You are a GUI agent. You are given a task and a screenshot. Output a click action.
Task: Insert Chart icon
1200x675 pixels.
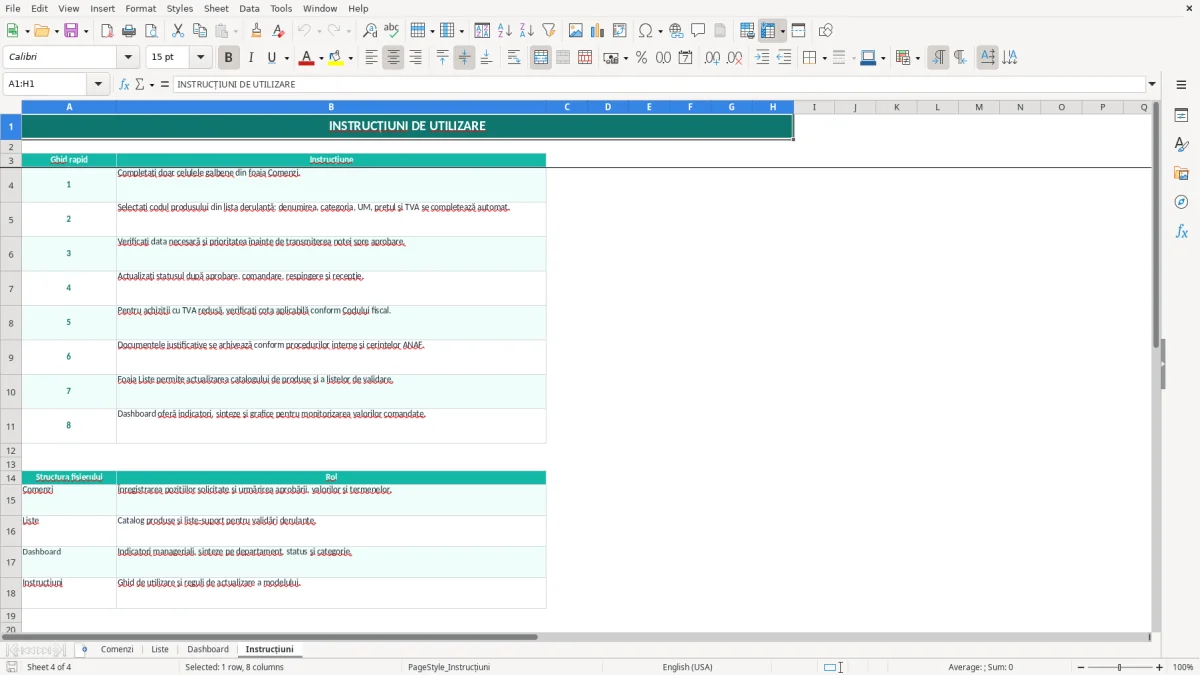(x=598, y=30)
